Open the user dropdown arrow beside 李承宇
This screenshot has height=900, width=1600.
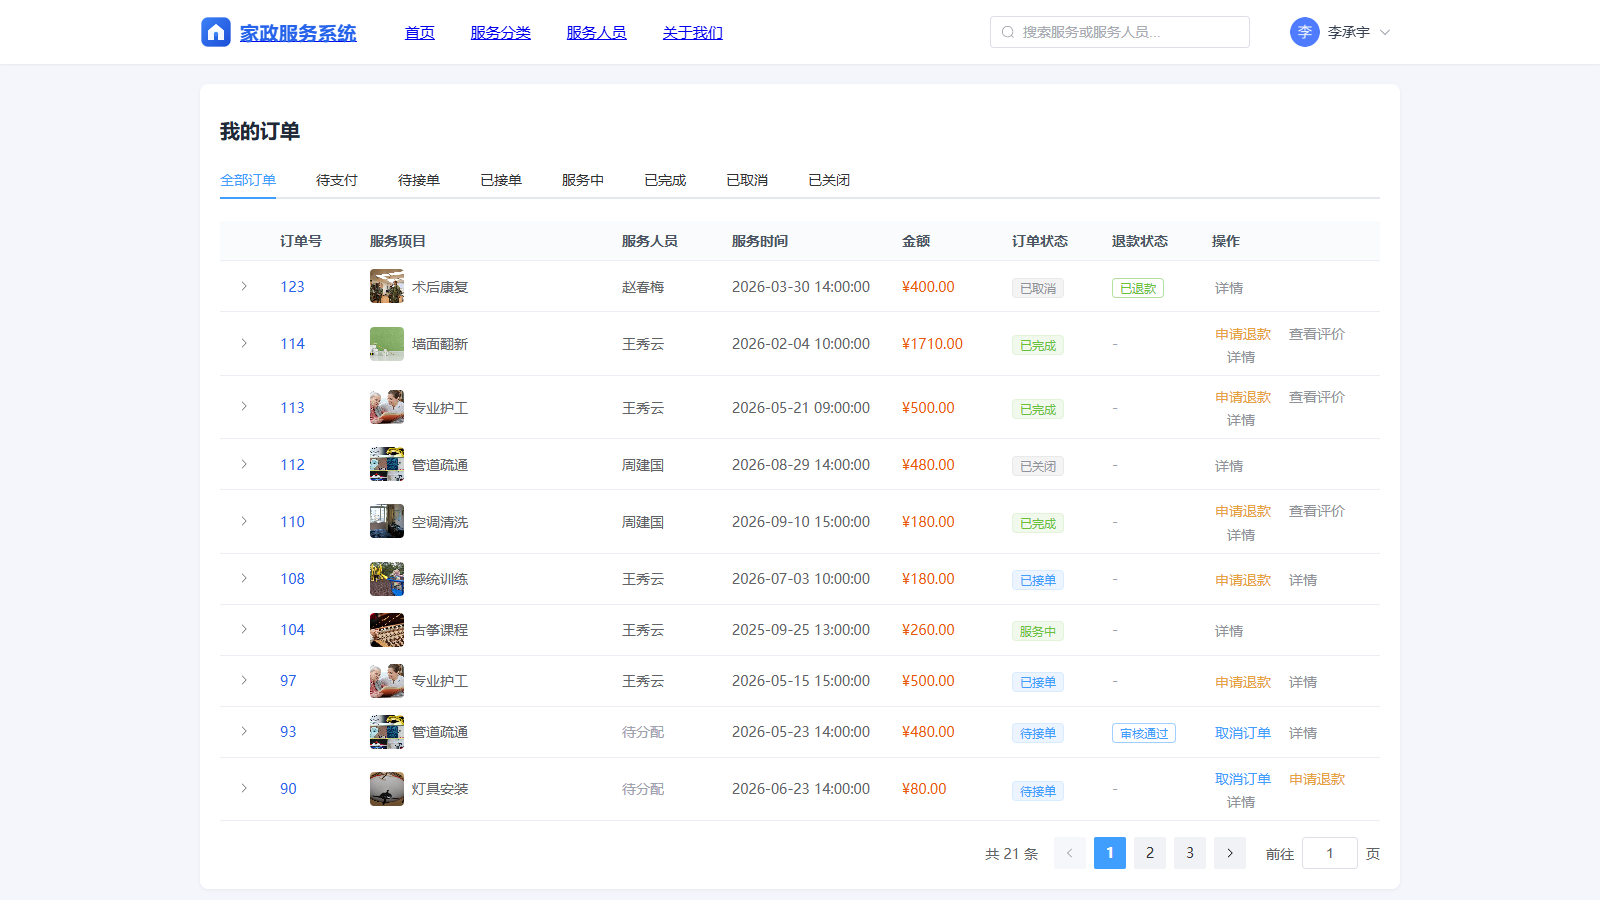coord(1385,32)
